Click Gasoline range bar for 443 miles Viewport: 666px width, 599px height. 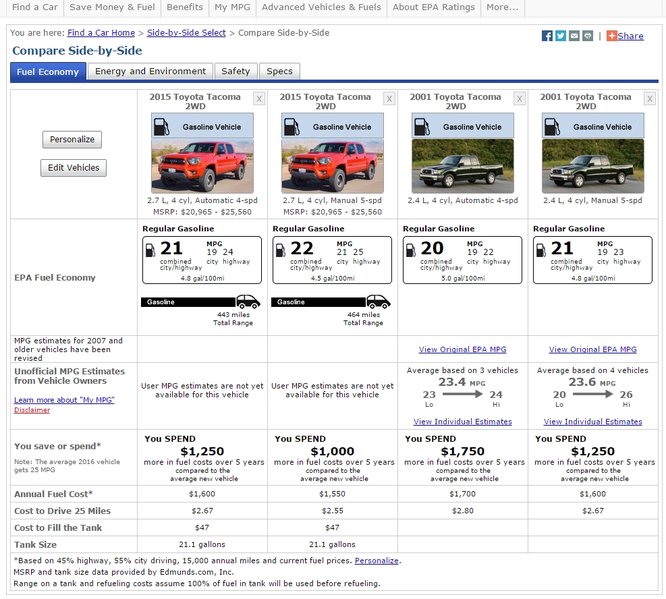coord(188,302)
